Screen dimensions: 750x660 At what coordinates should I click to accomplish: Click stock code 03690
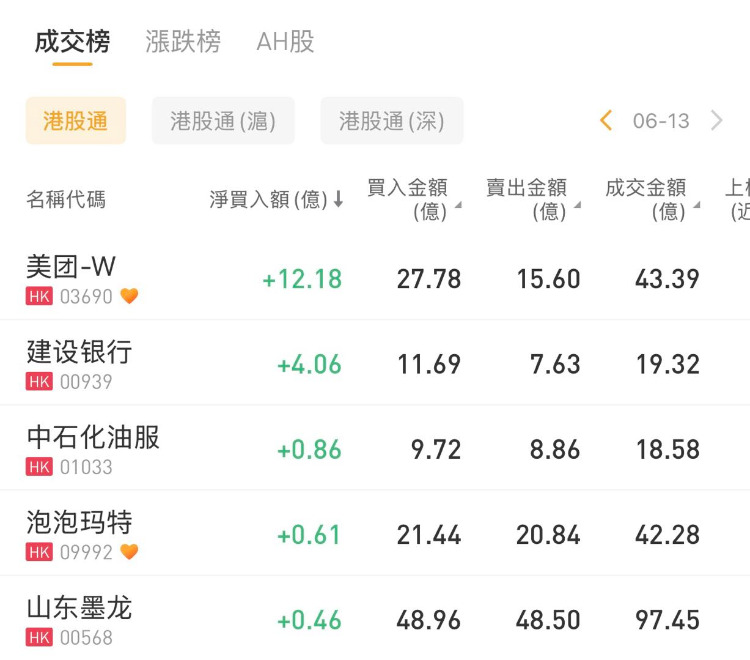point(86,297)
